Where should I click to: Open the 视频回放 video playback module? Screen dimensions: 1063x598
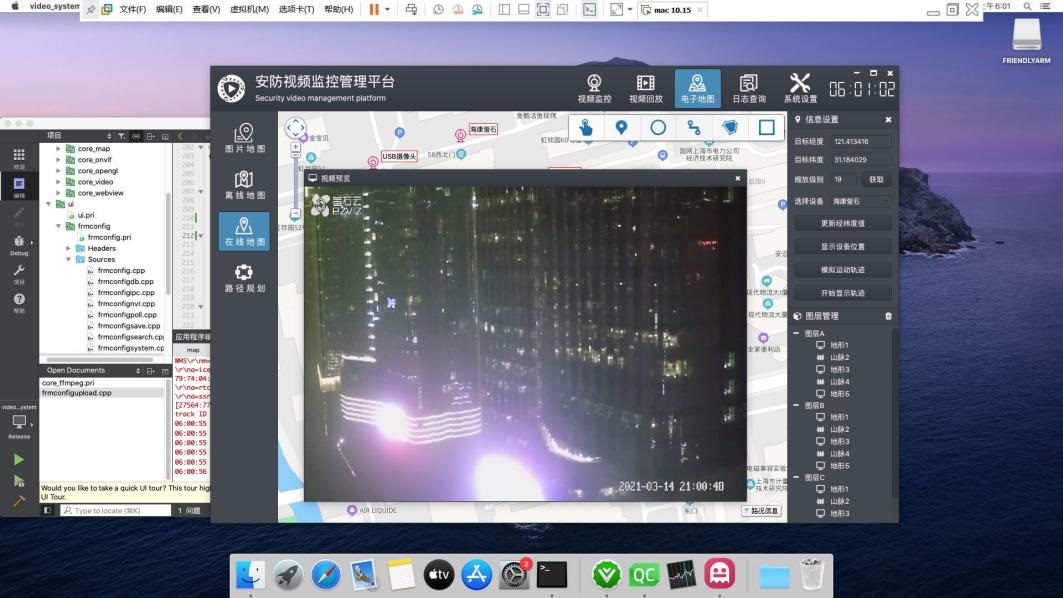tap(645, 88)
